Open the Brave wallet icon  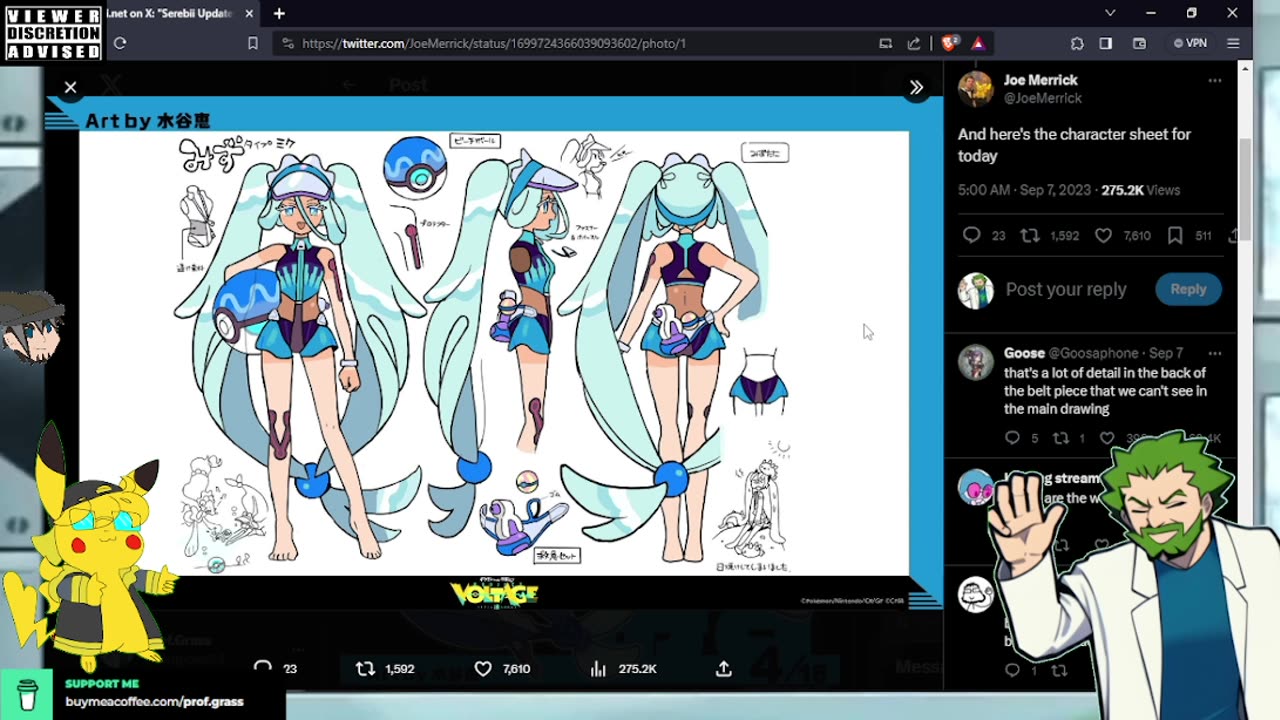[x=1139, y=43]
